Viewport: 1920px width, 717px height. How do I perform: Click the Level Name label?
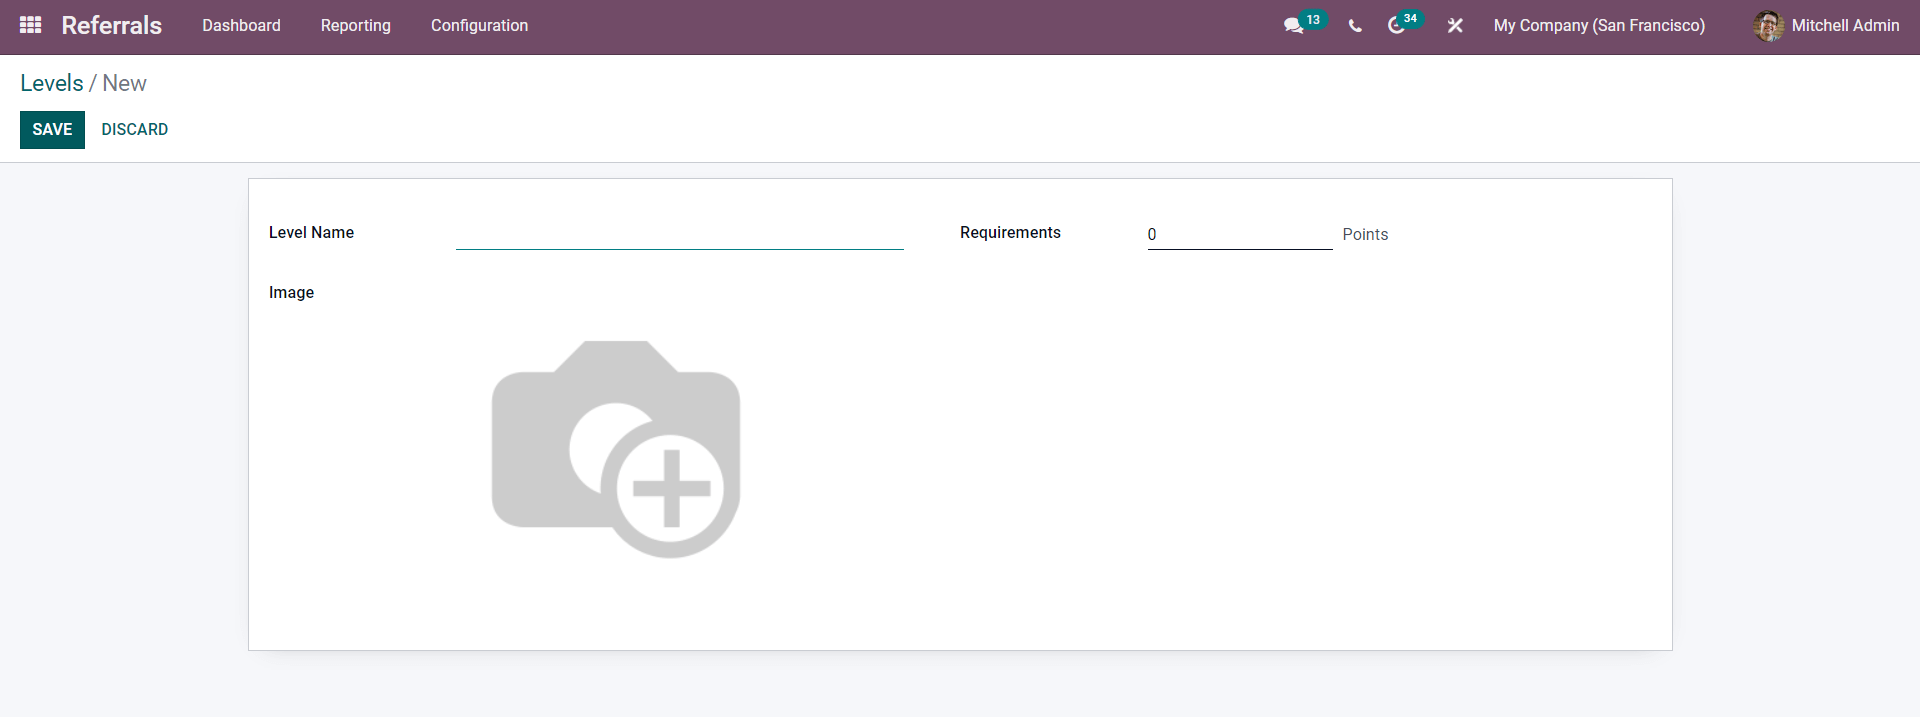tap(311, 232)
